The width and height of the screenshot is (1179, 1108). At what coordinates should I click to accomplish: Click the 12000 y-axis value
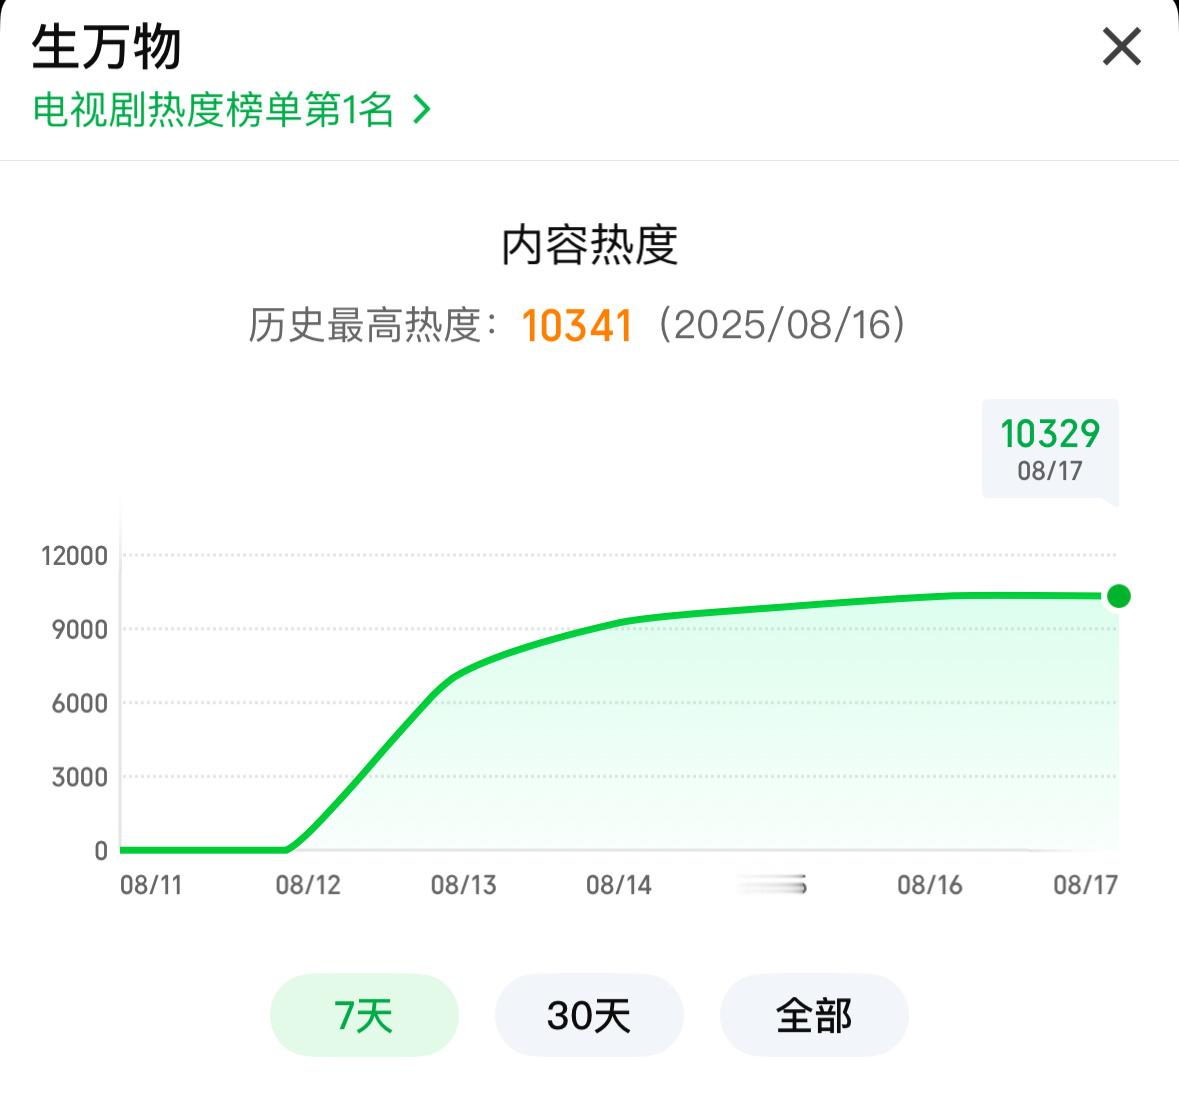click(x=74, y=556)
